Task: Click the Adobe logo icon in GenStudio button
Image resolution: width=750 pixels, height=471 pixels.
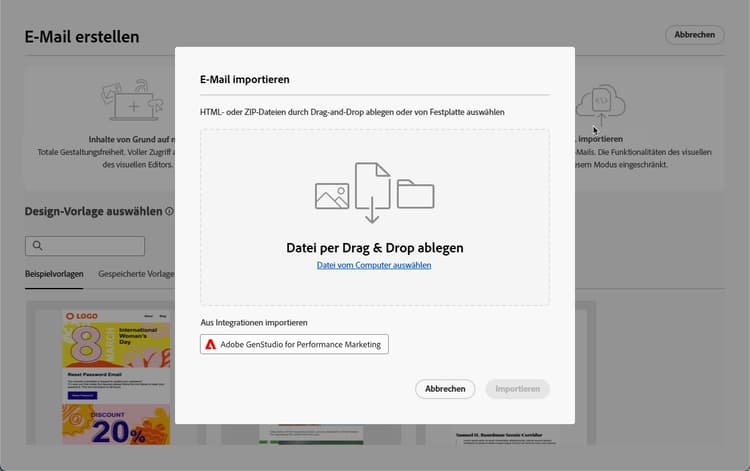Action: (x=210, y=344)
